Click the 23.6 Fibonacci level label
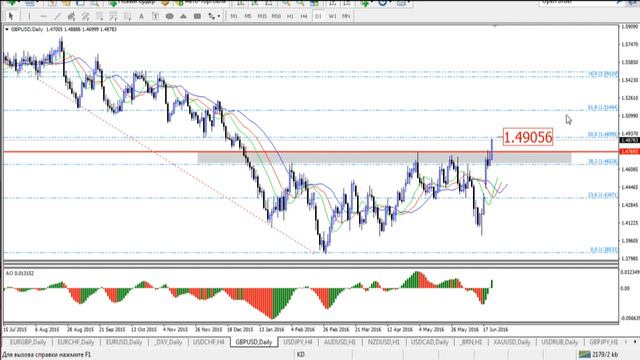Image resolution: width=640 pixels, height=360 pixels. [602, 196]
